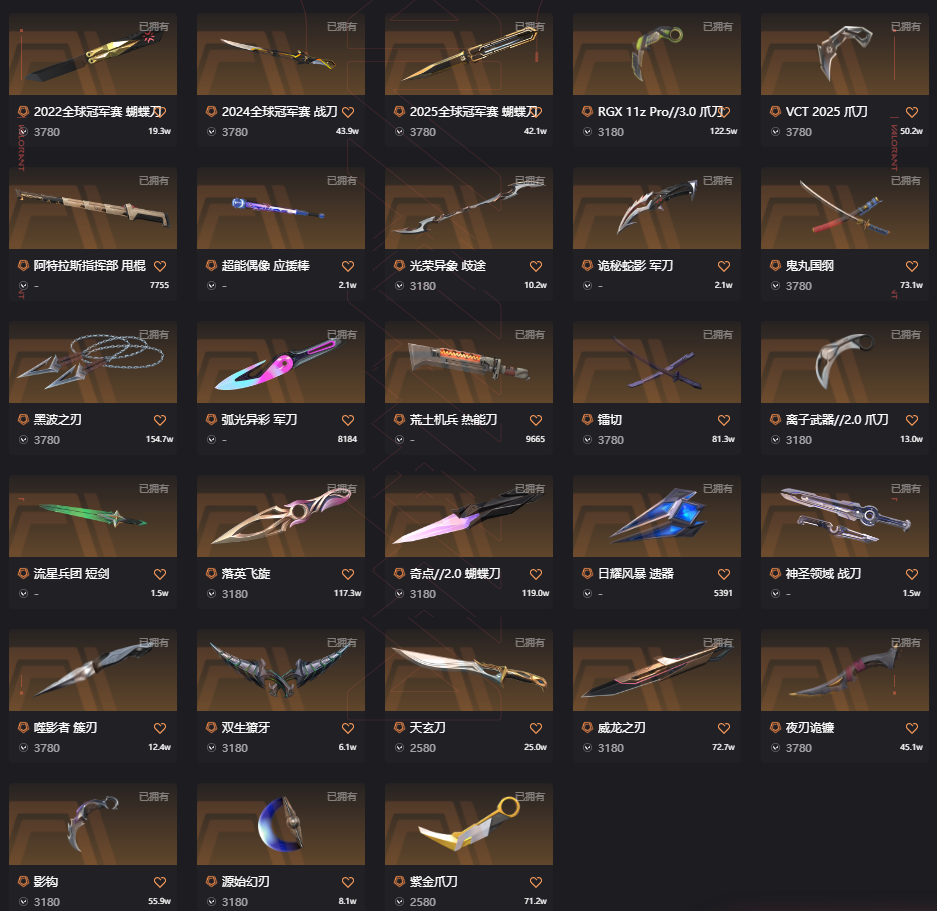This screenshot has width=937, height=911.
Task: Click heart icon beside 天玄刀
Action: tap(535, 728)
